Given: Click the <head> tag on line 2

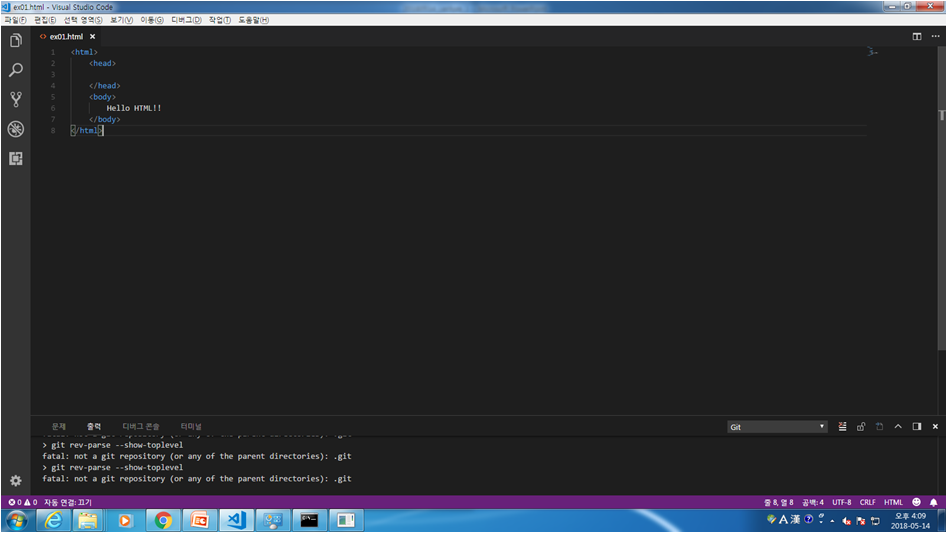Looking at the screenshot, I should (x=103, y=63).
